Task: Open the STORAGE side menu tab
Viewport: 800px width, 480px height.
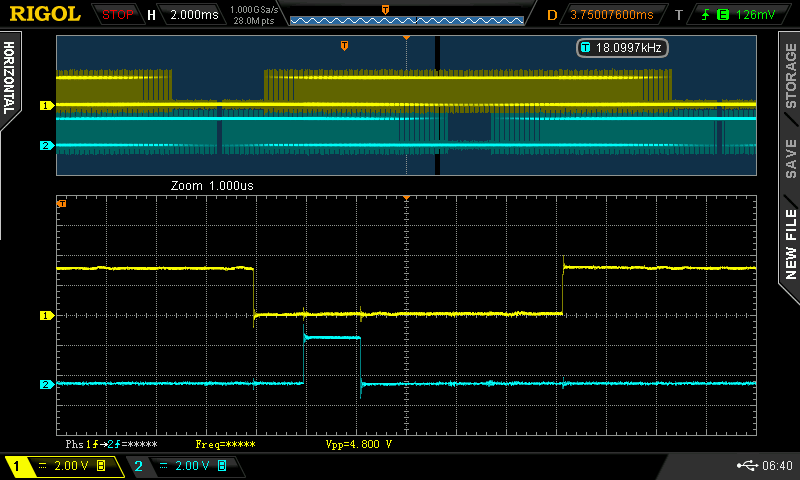Action: pos(790,76)
